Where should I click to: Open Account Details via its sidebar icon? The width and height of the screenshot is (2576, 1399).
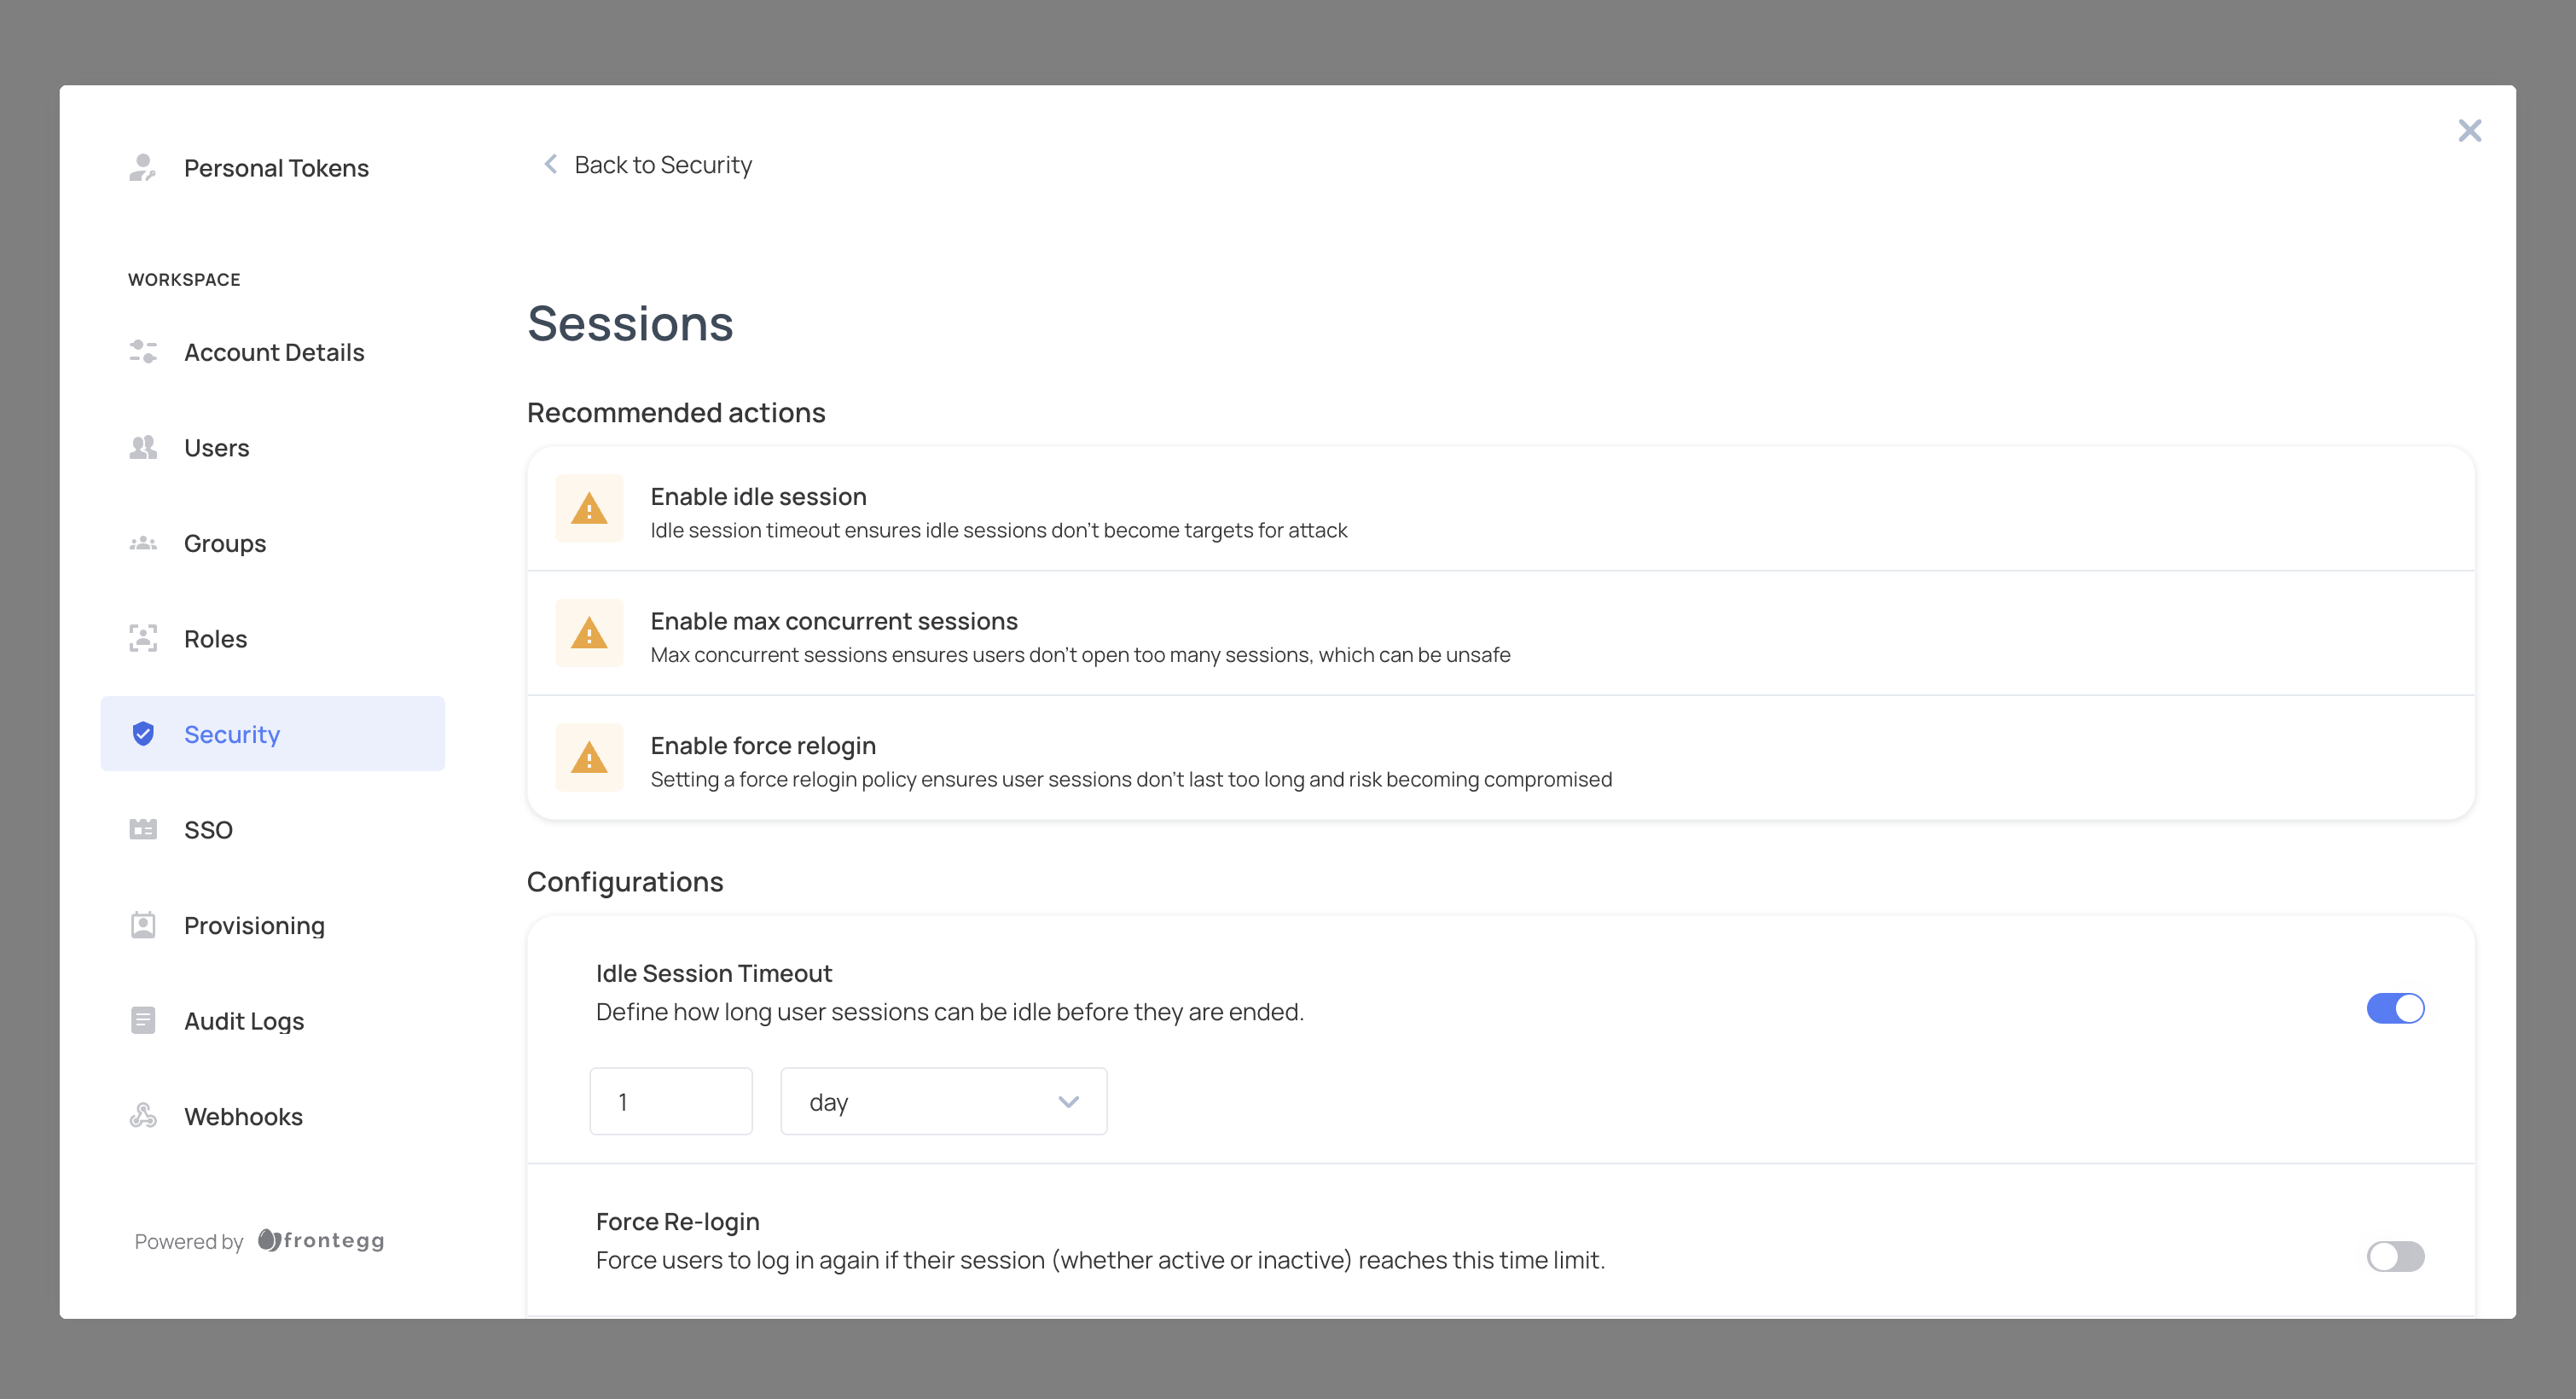(143, 351)
